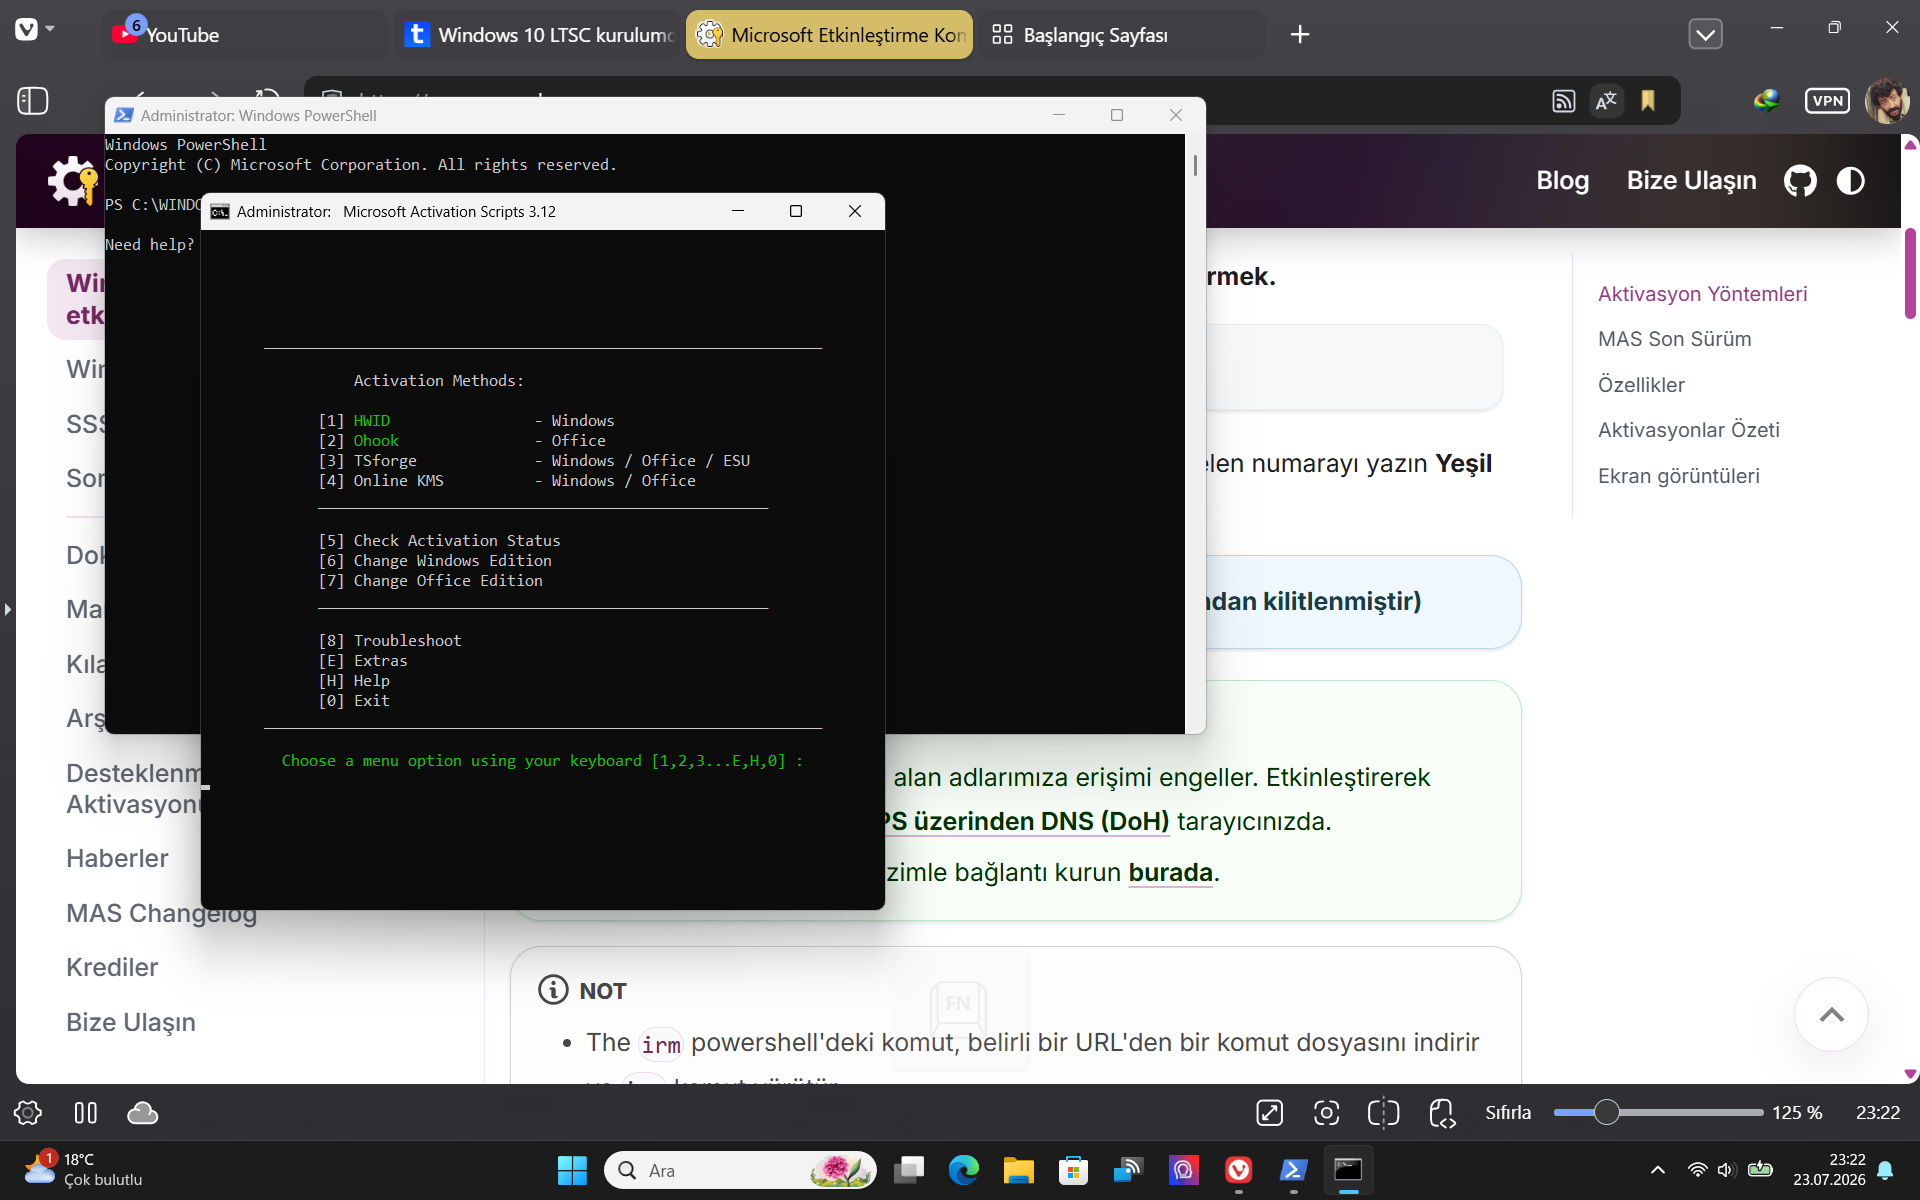Open the Vivaldi taskbar icon

pos(1238,1170)
